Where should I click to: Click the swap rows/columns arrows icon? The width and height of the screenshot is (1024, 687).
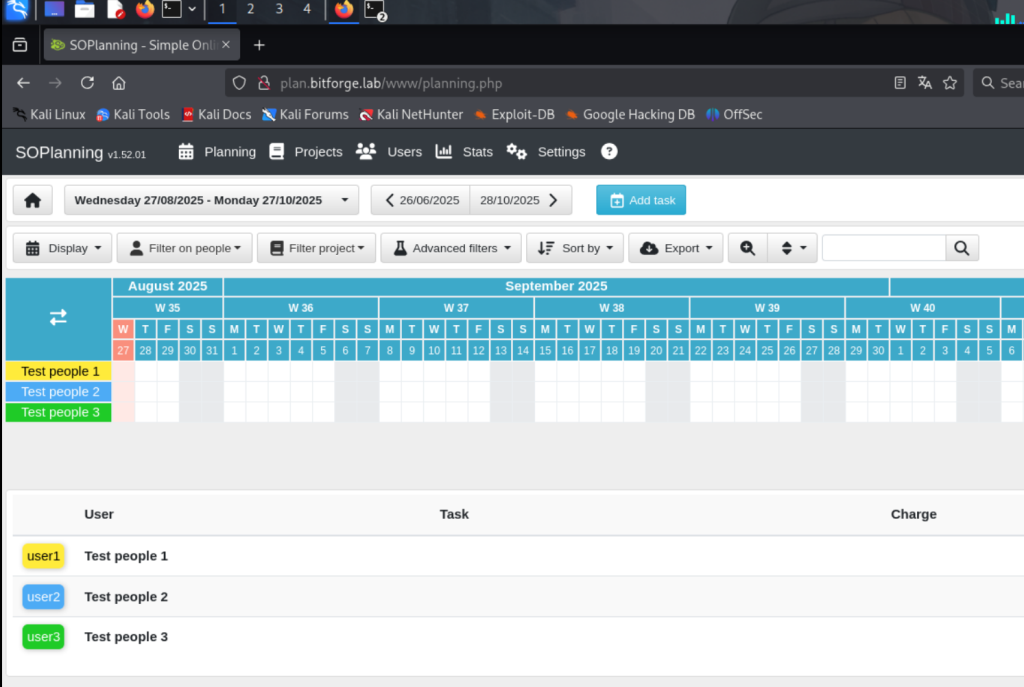coord(58,317)
